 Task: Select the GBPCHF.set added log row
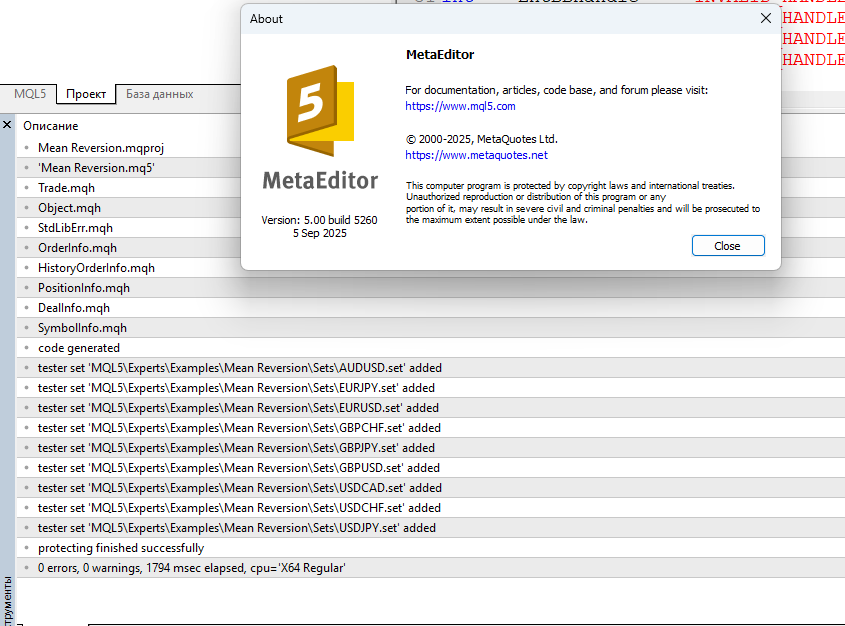(431, 427)
